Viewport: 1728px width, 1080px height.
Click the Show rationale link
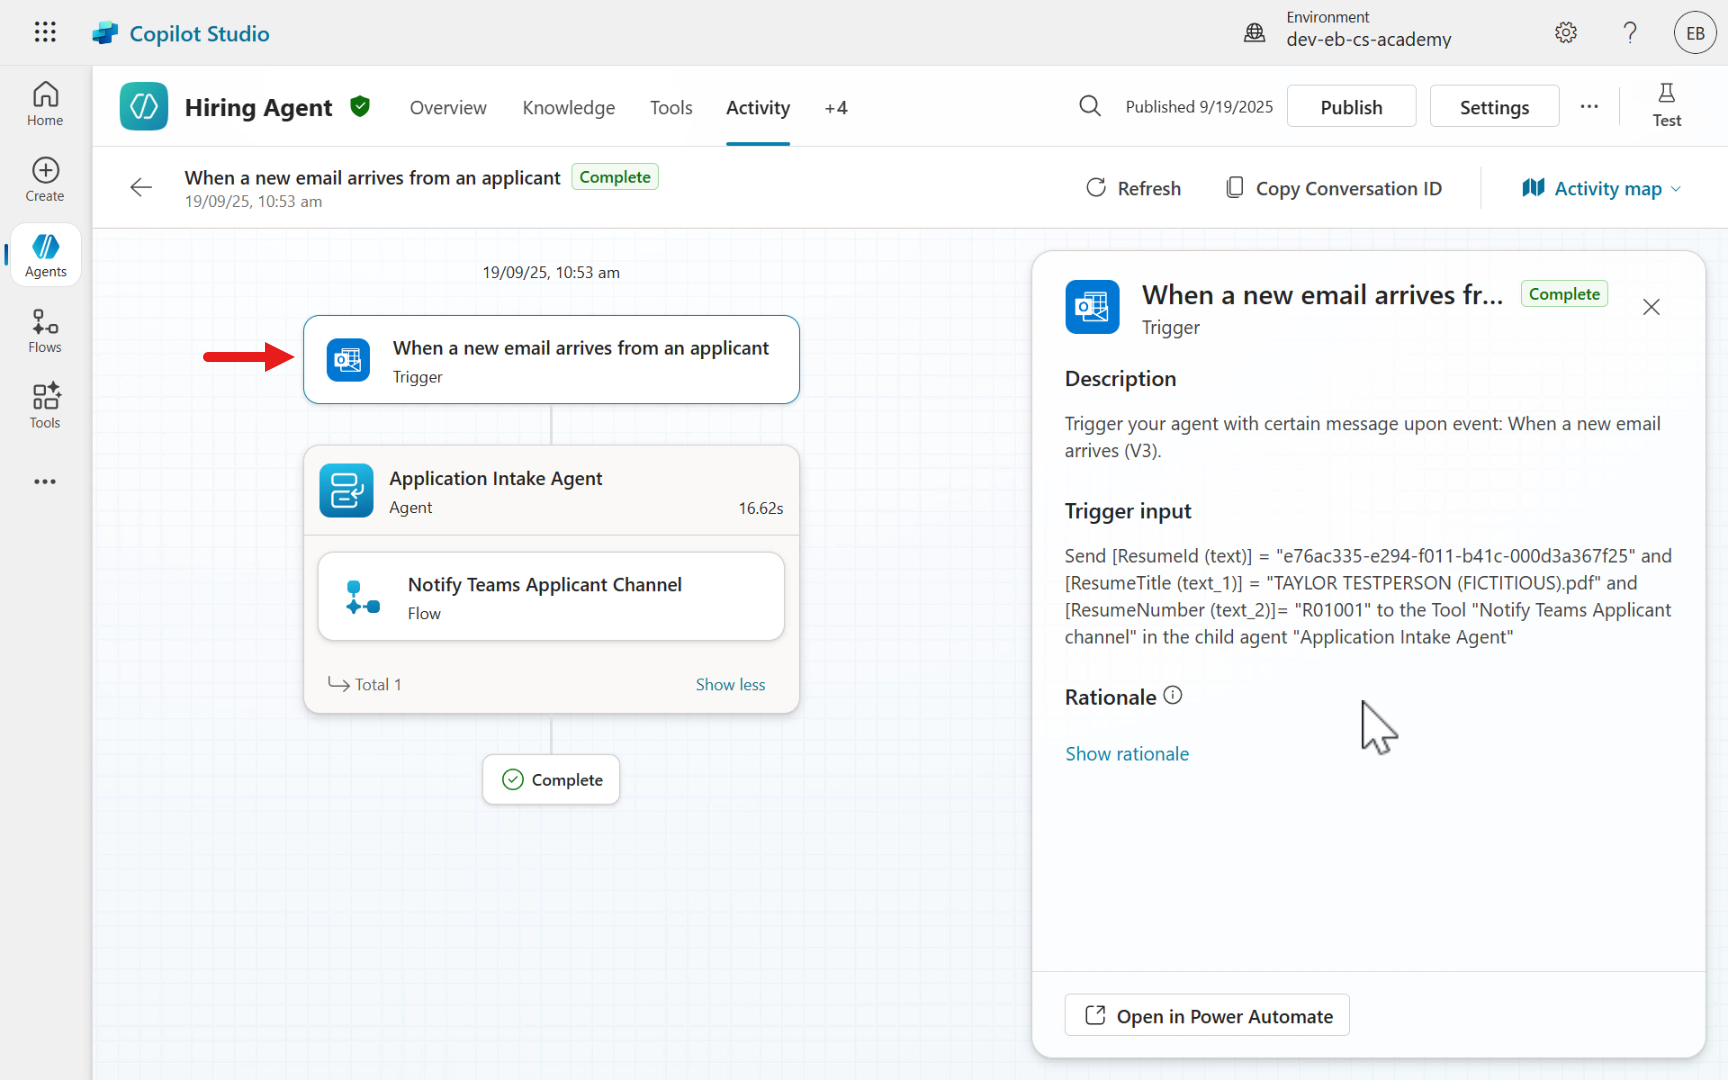pos(1127,754)
